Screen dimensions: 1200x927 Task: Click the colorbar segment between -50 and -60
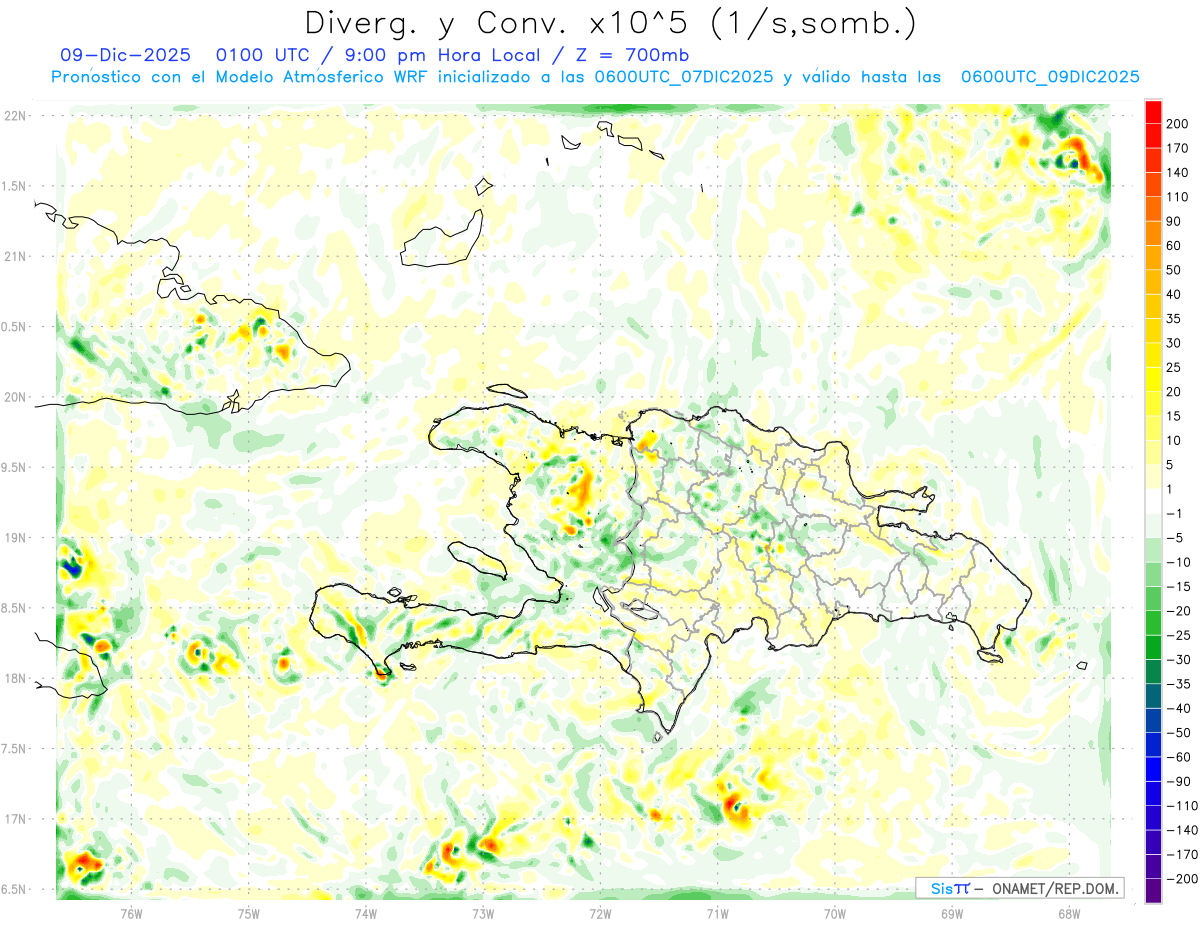[x=1153, y=744]
